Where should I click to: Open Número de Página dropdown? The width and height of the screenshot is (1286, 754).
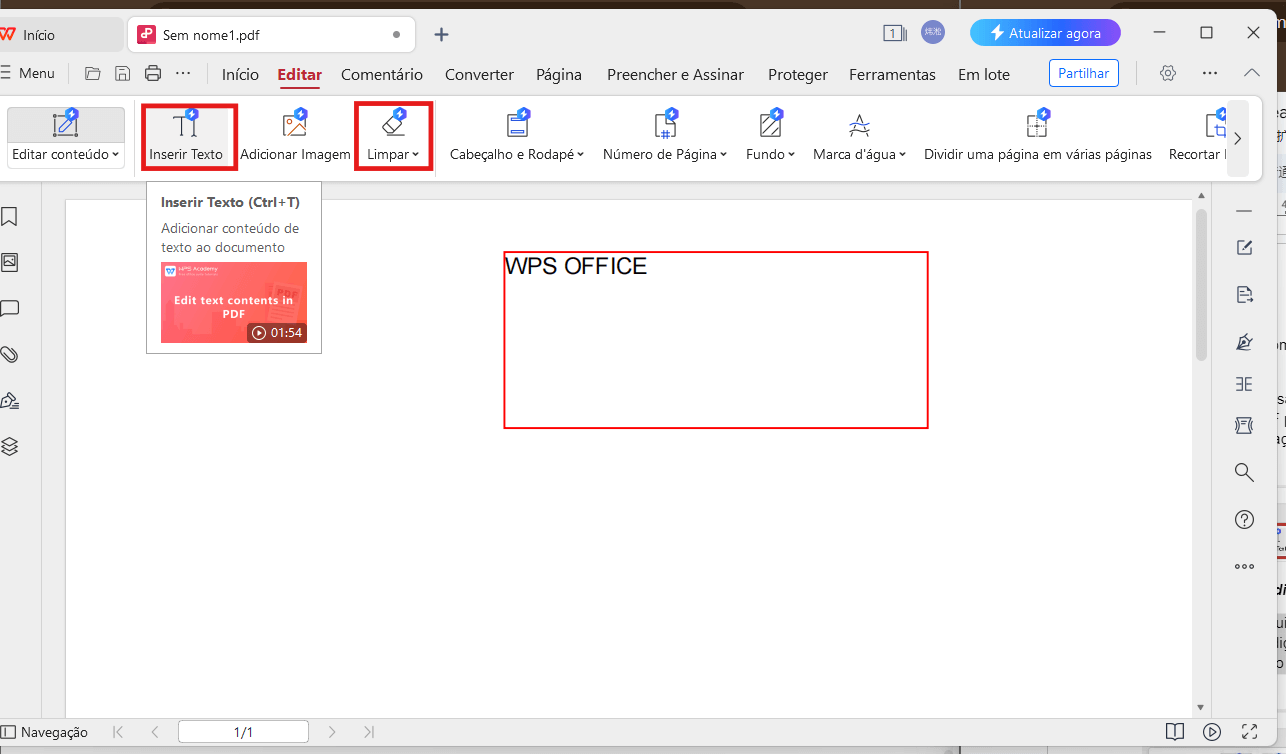point(665,138)
